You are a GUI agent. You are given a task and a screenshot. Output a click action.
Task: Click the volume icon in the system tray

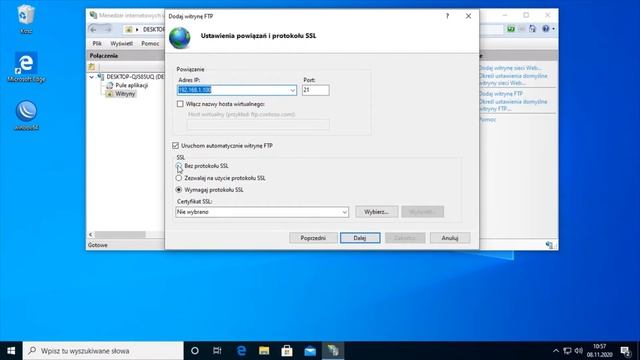[x=578, y=351]
